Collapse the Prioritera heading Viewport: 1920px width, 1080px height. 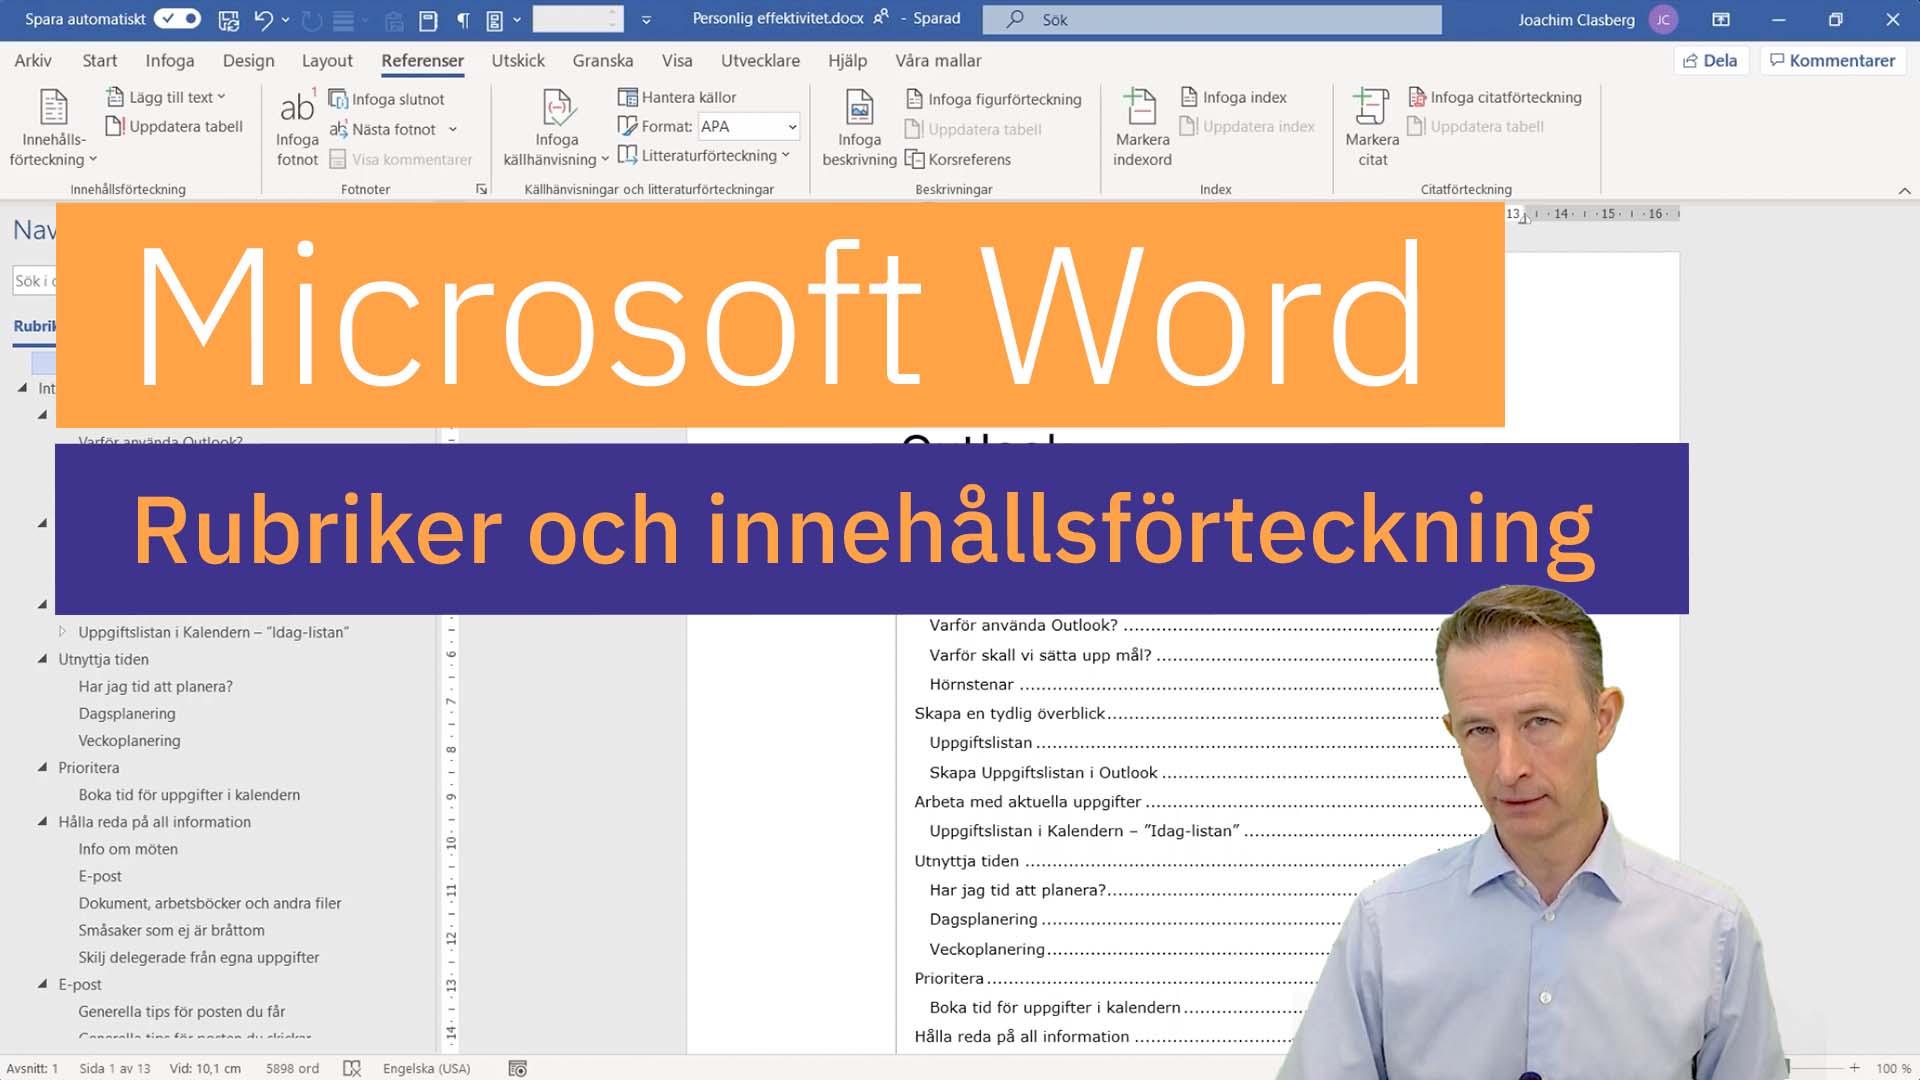42,767
